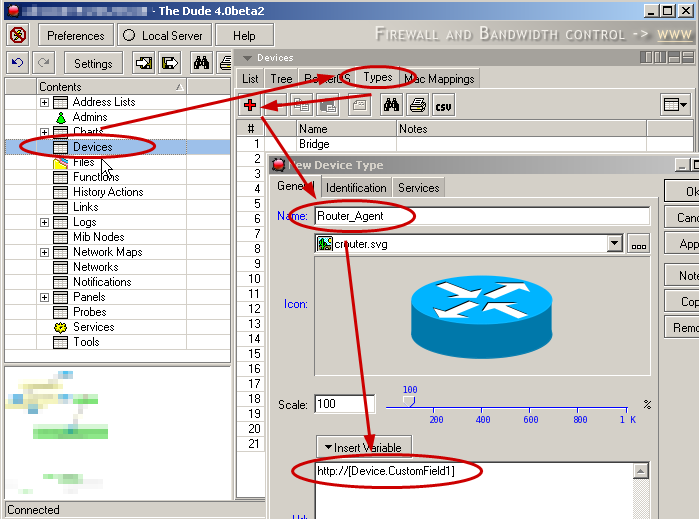Expand the Charts tree node

point(44,132)
